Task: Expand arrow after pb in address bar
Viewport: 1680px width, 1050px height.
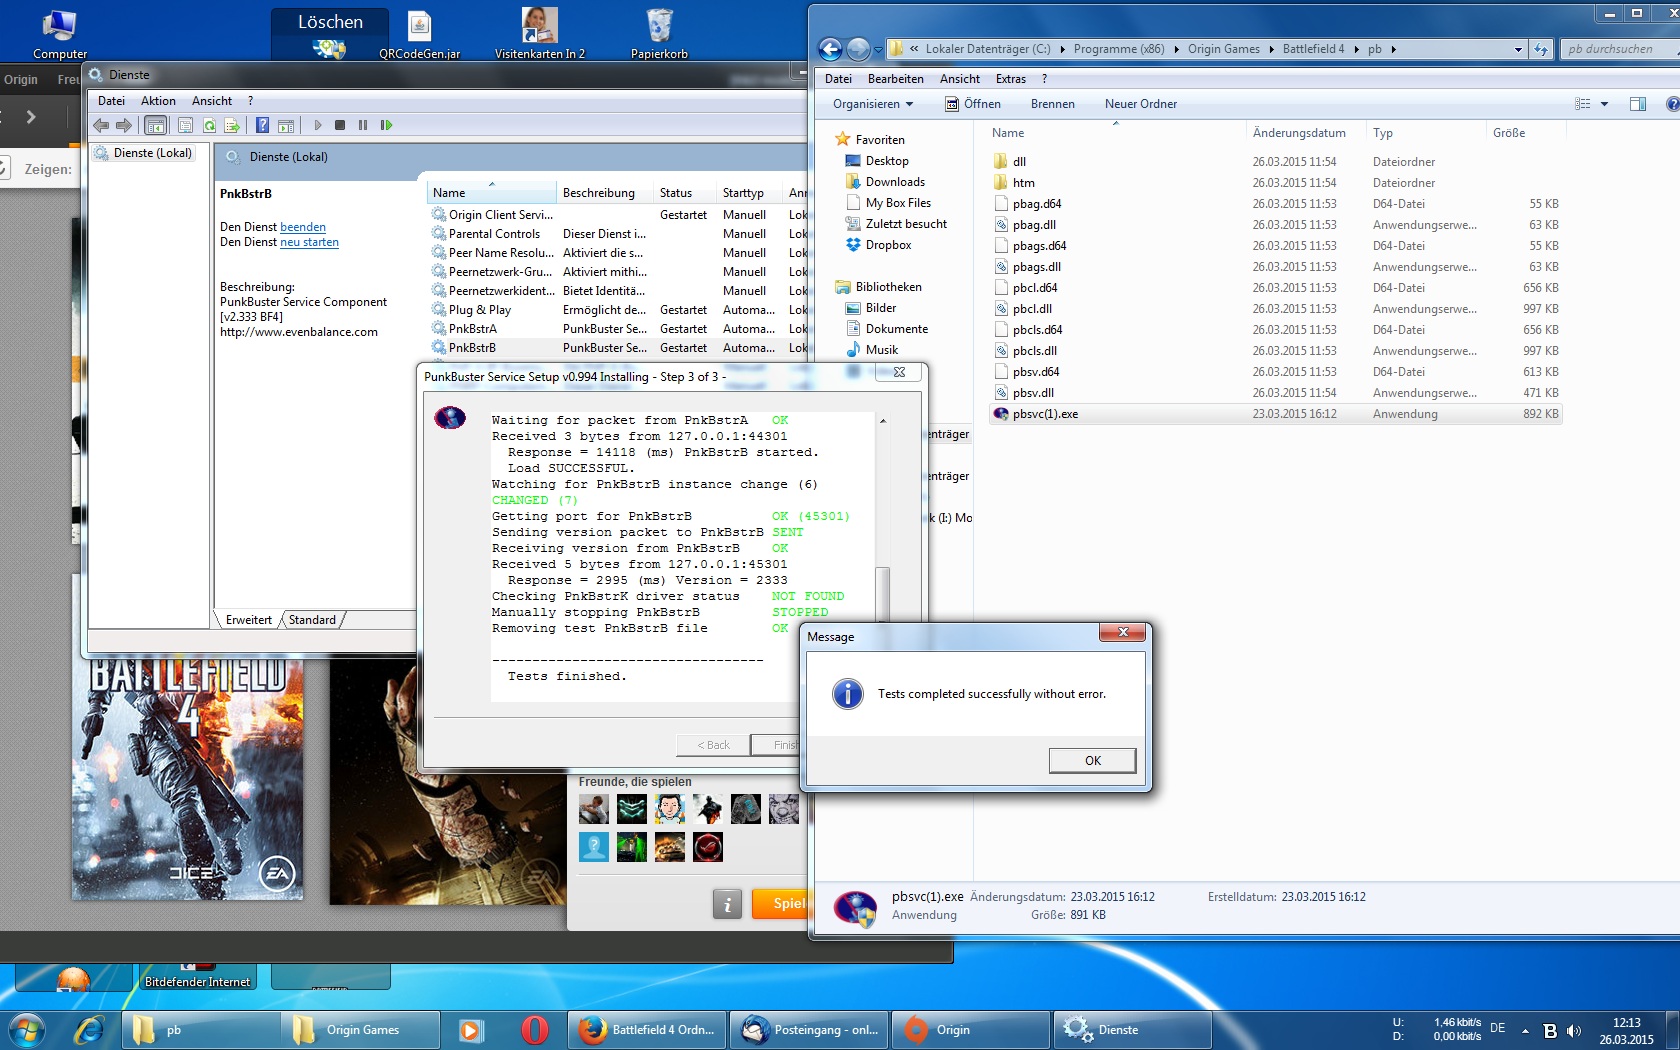Action: (x=1393, y=49)
